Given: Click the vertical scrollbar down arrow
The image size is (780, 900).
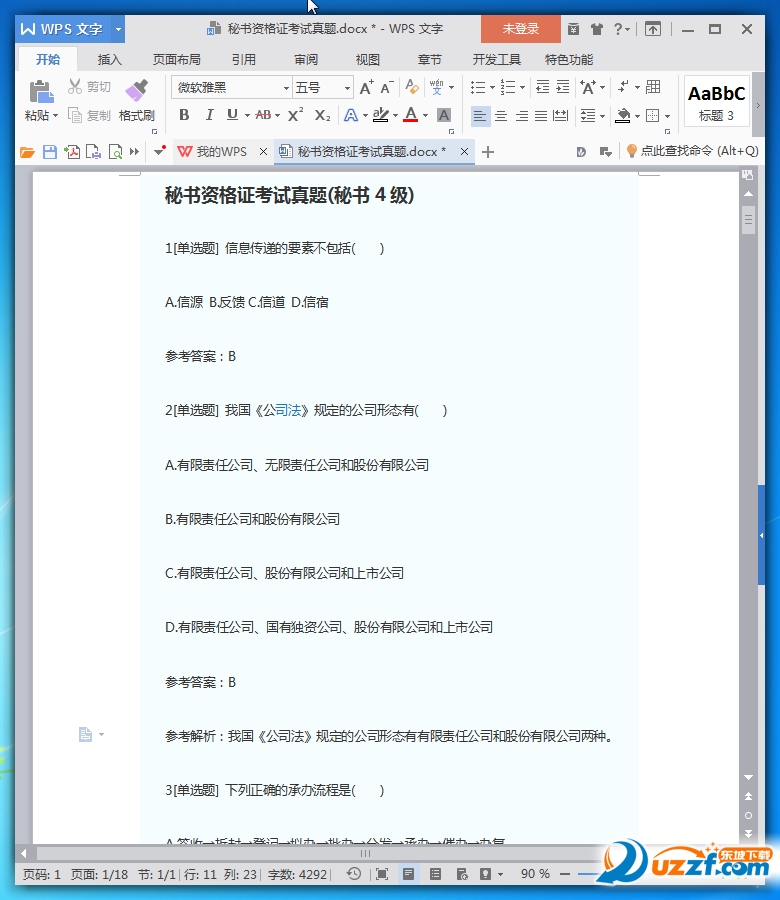Looking at the screenshot, I should tap(748, 777).
